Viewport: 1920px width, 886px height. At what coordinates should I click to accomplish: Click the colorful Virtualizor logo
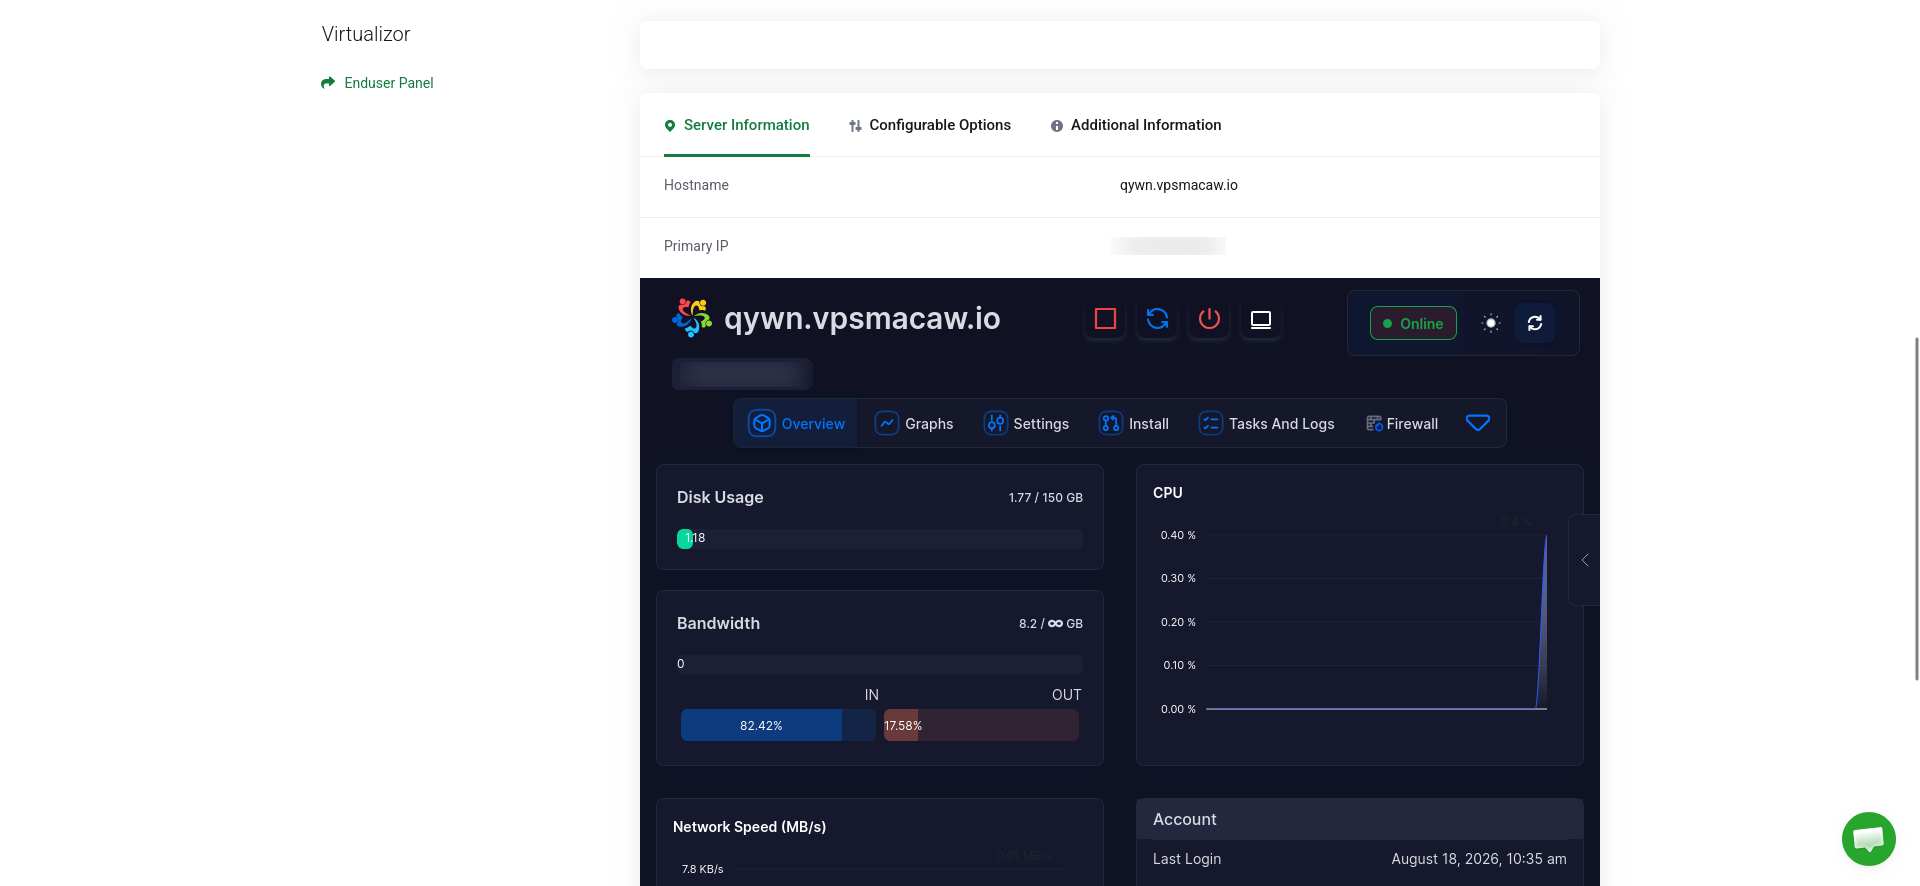[692, 318]
